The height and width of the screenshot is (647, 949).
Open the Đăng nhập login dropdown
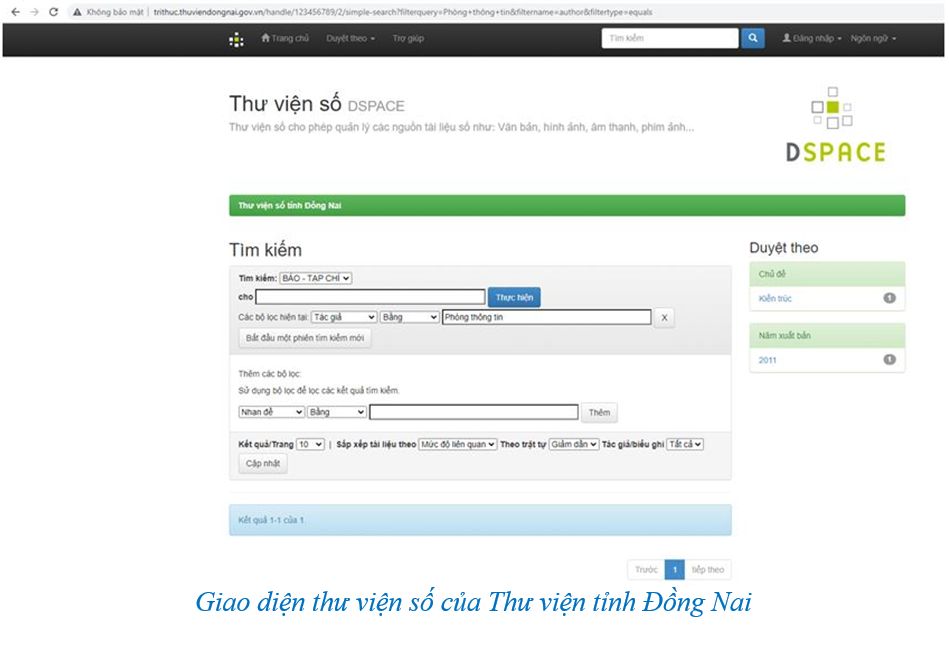pyautogui.click(x=811, y=38)
